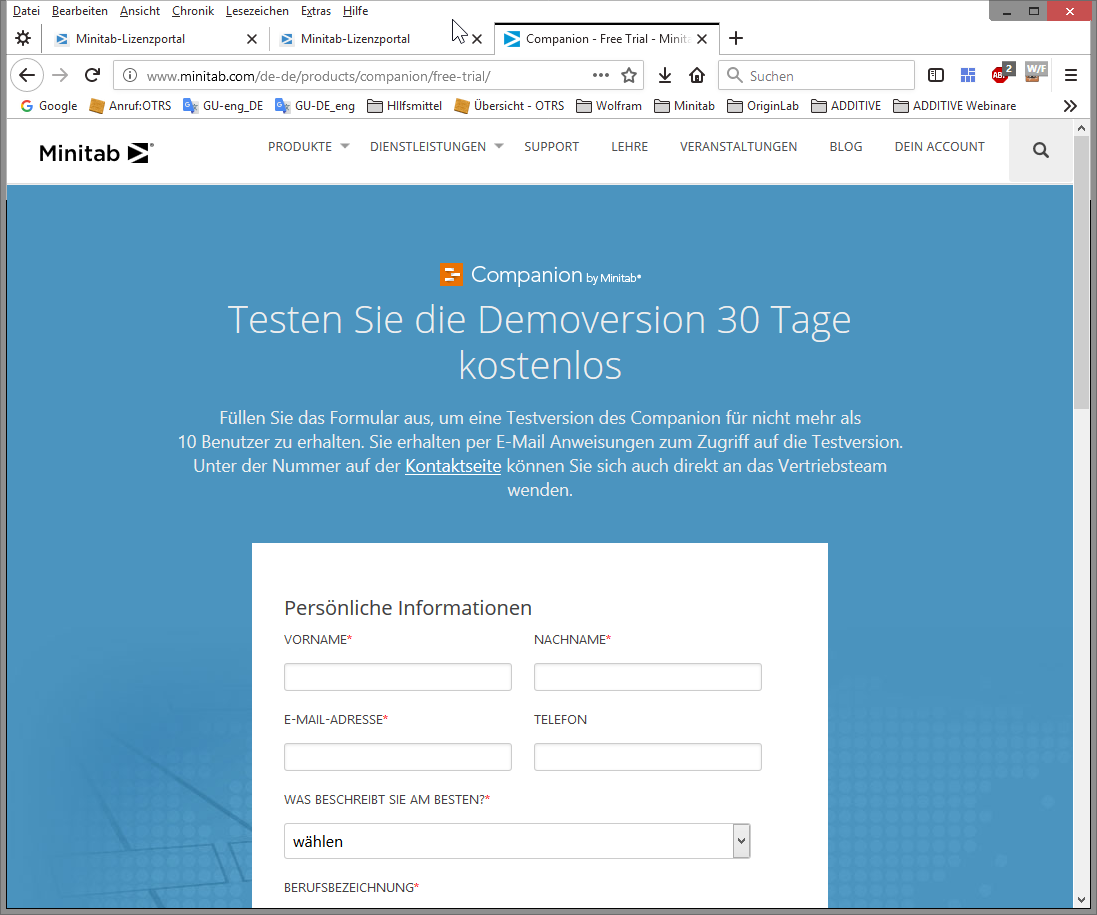
Task: Expand the ADDITIVE bookmark folder
Action: [x=846, y=106]
